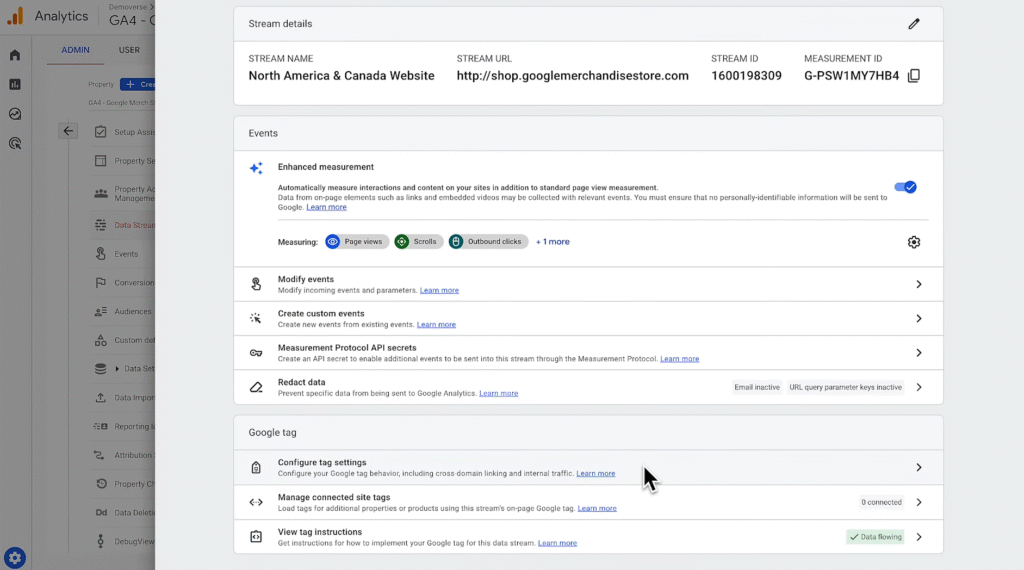The width and height of the screenshot is (1024, 570).
Task: Click the Property Settings icon
Action: point(101,161)
